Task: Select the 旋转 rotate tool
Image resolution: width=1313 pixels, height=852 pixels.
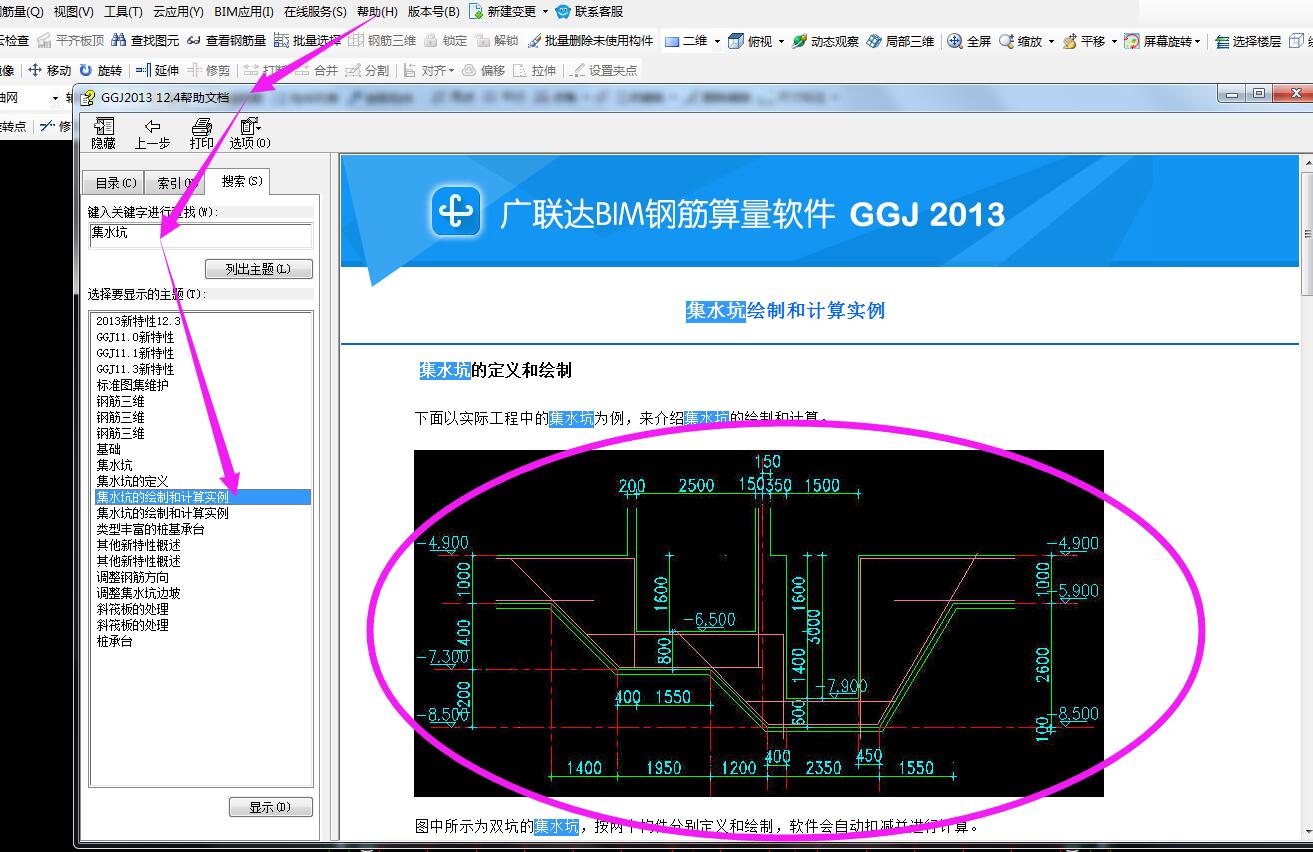Action: [100, 70]
